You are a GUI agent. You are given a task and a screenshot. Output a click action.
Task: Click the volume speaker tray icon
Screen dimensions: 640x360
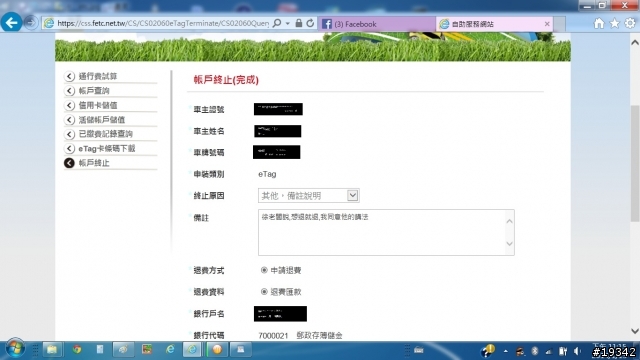[577, 351]
